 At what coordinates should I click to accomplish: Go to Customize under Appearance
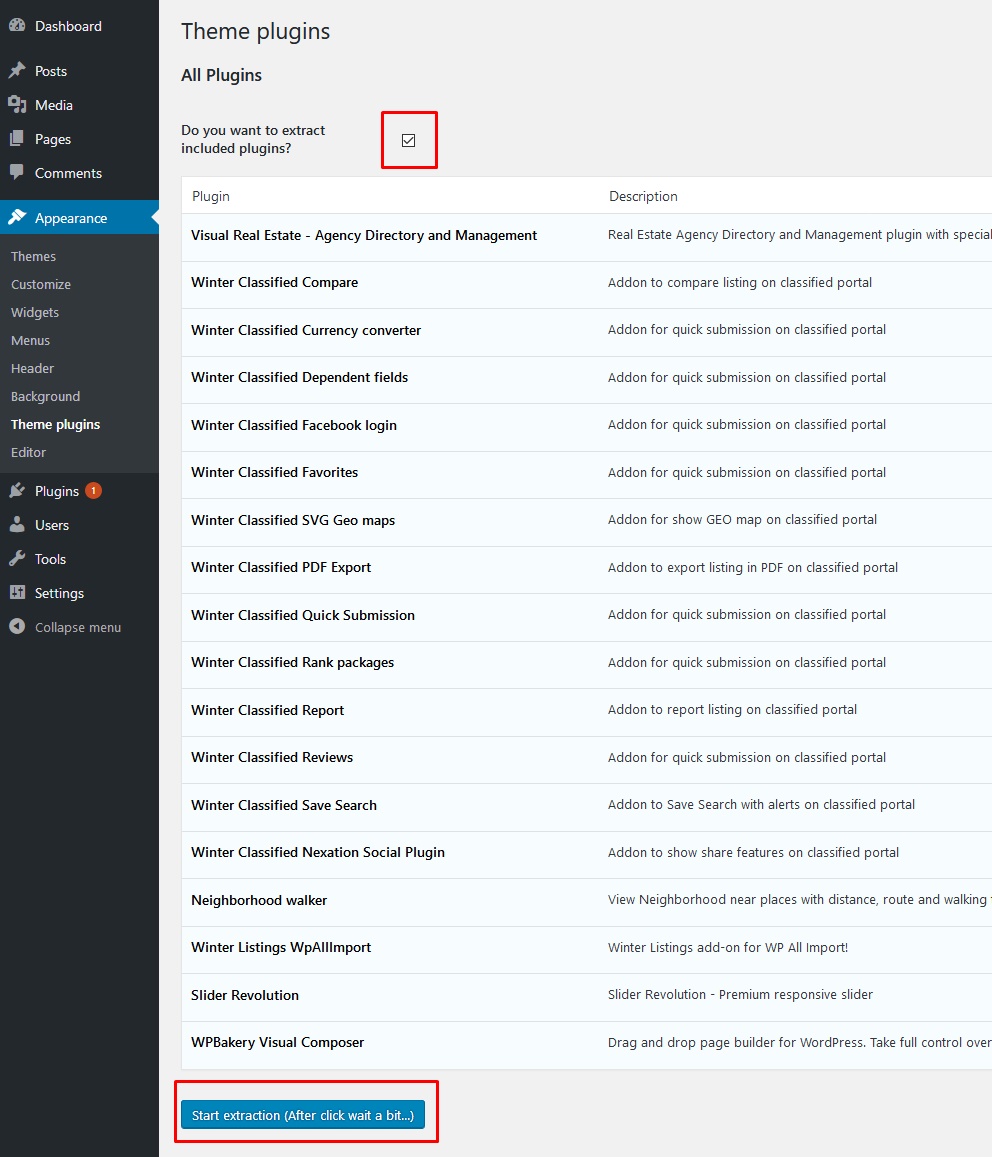41,285
